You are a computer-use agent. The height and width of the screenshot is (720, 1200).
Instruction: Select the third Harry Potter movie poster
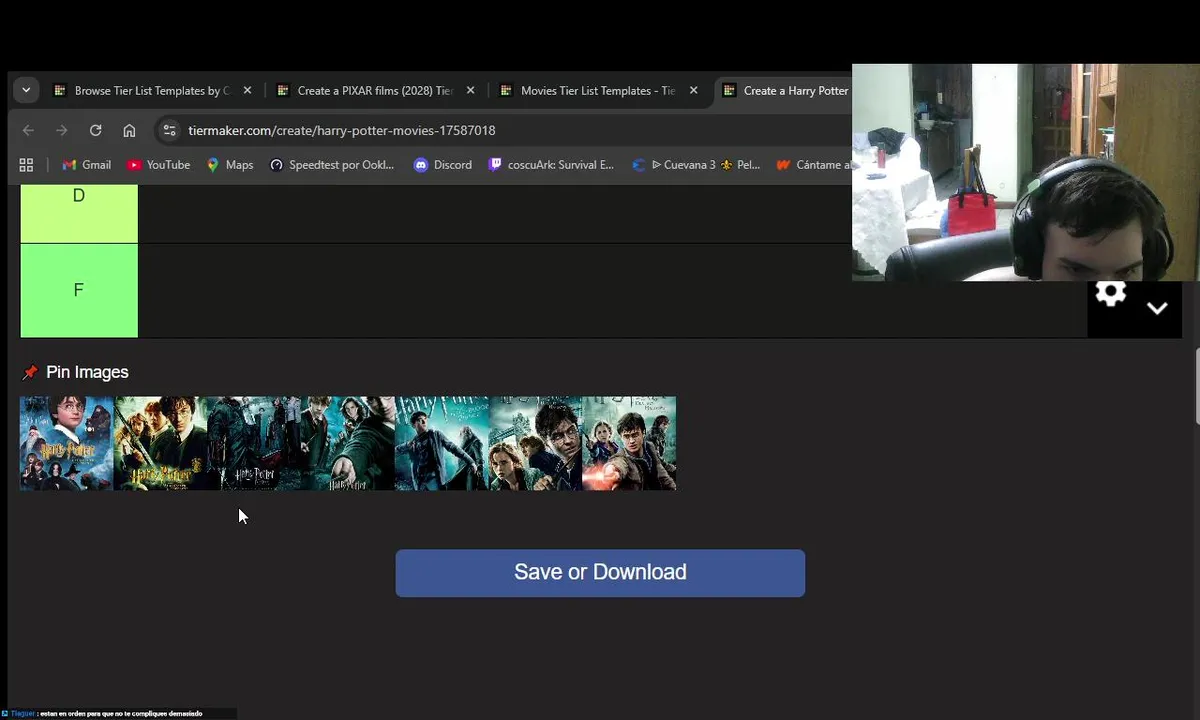click(x=254, y=443)
